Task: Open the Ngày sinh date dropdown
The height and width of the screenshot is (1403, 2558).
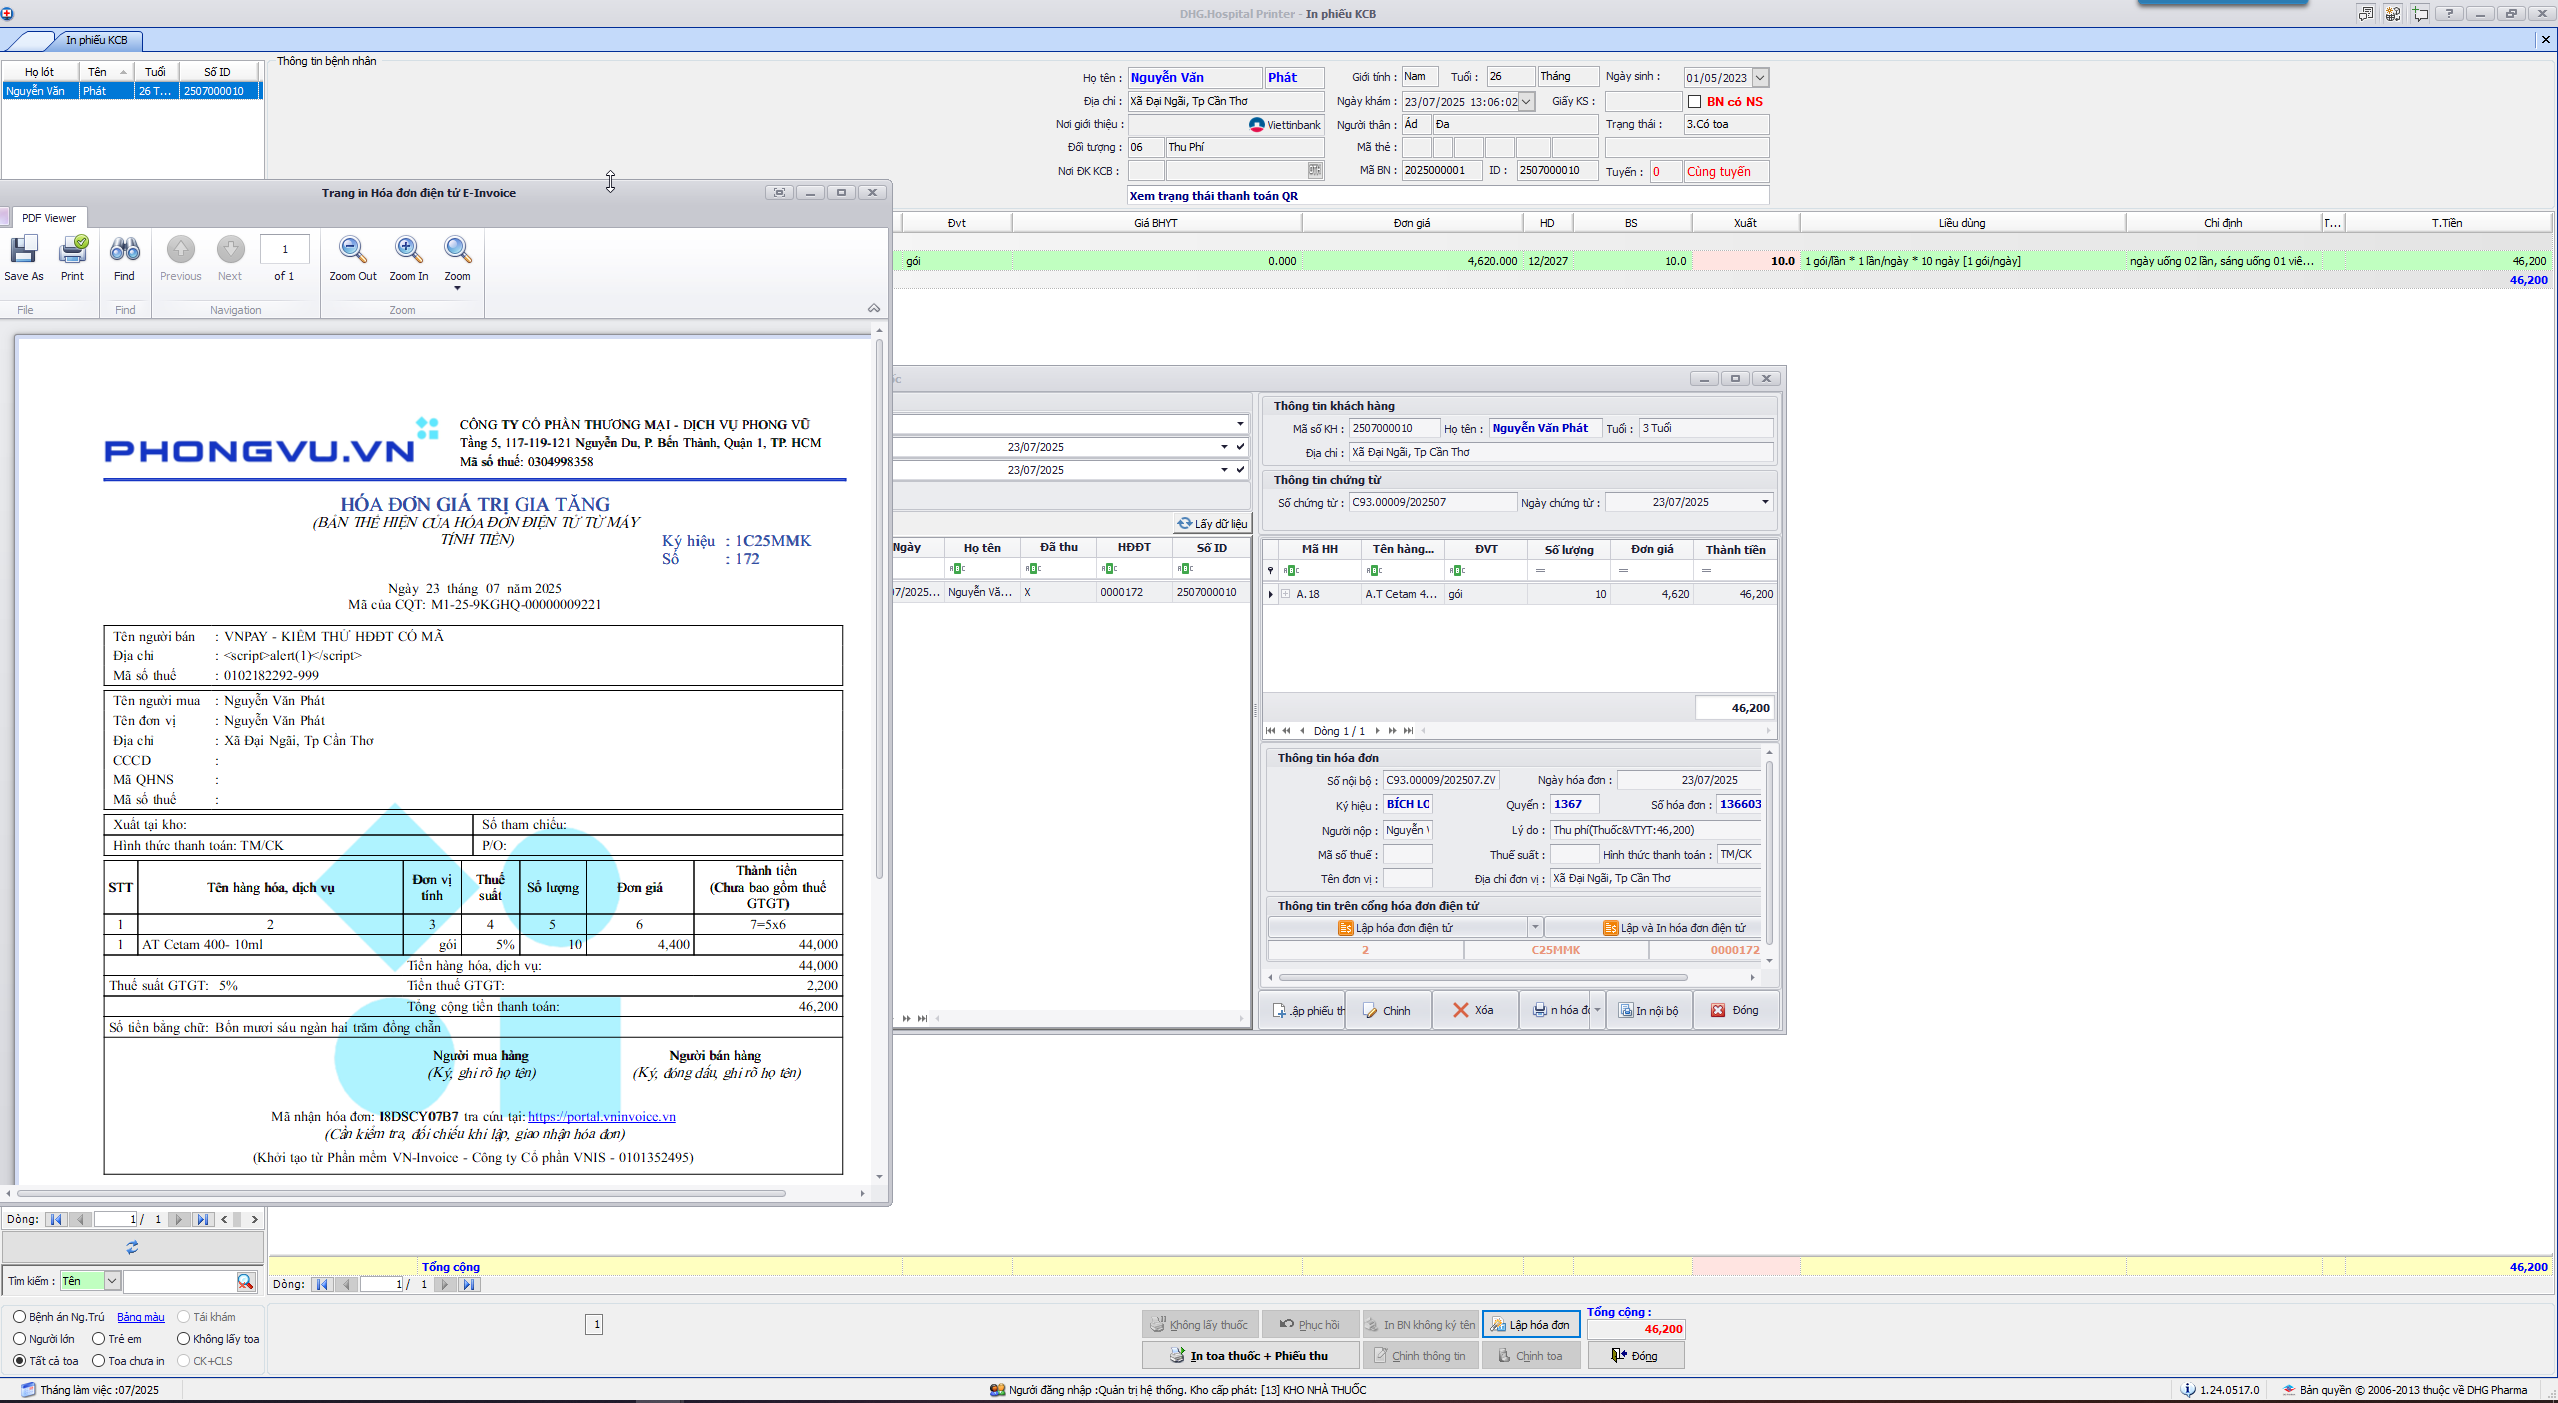Action: (x=1761, y=78)
